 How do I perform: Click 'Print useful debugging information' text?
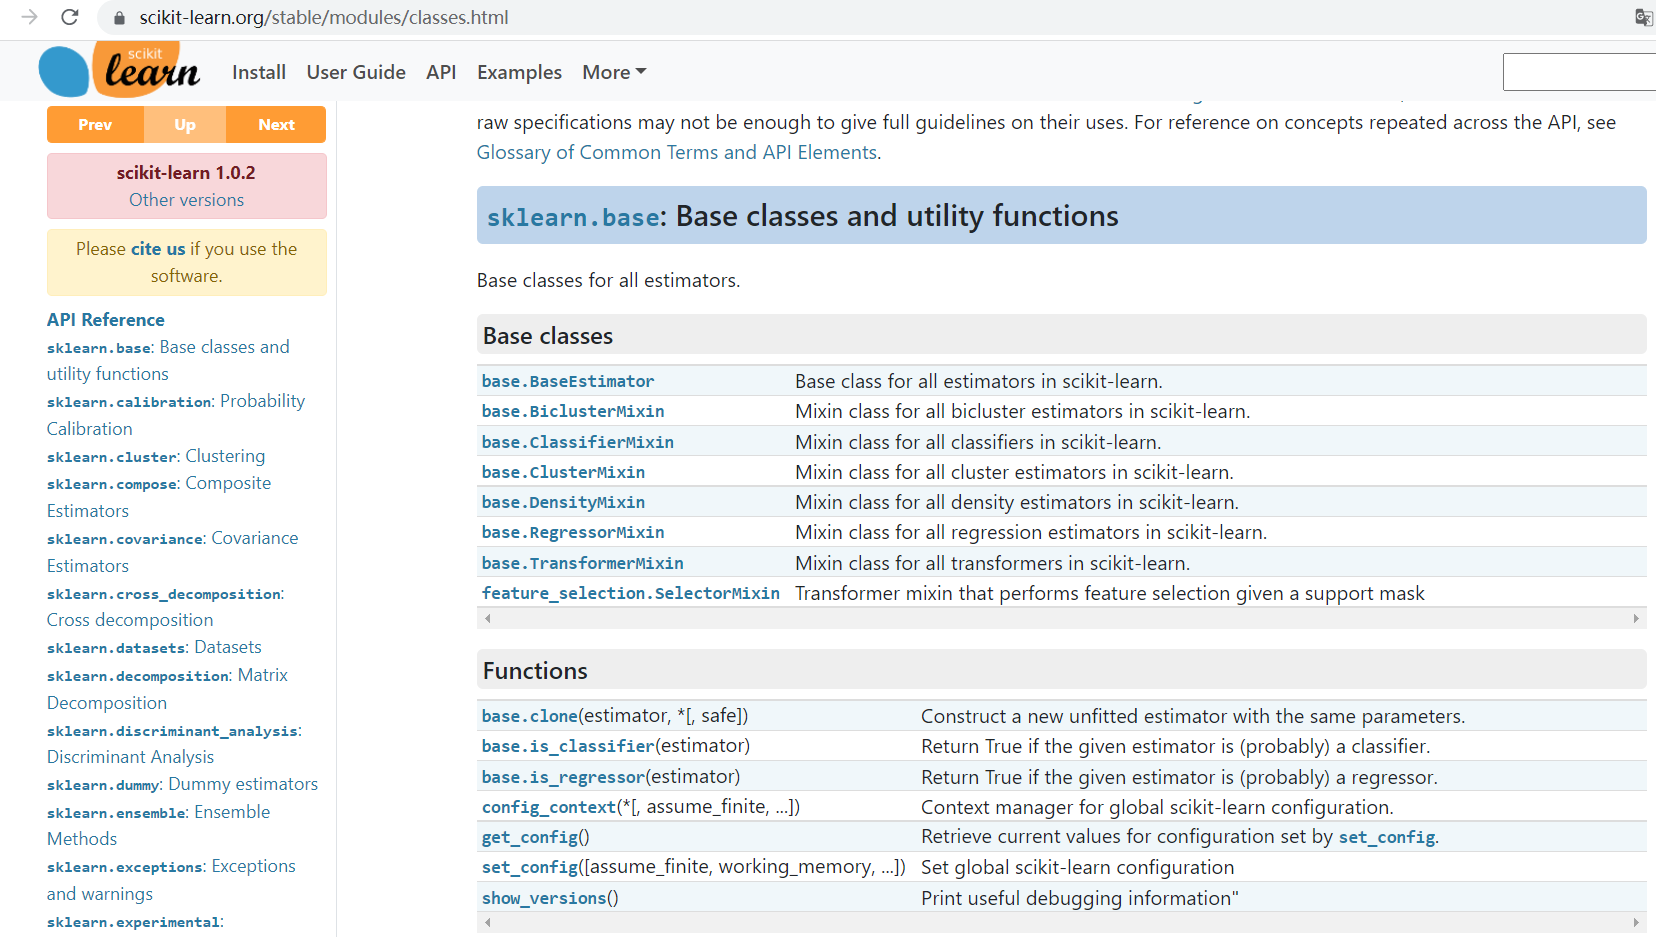click(x=1079, y=898)
